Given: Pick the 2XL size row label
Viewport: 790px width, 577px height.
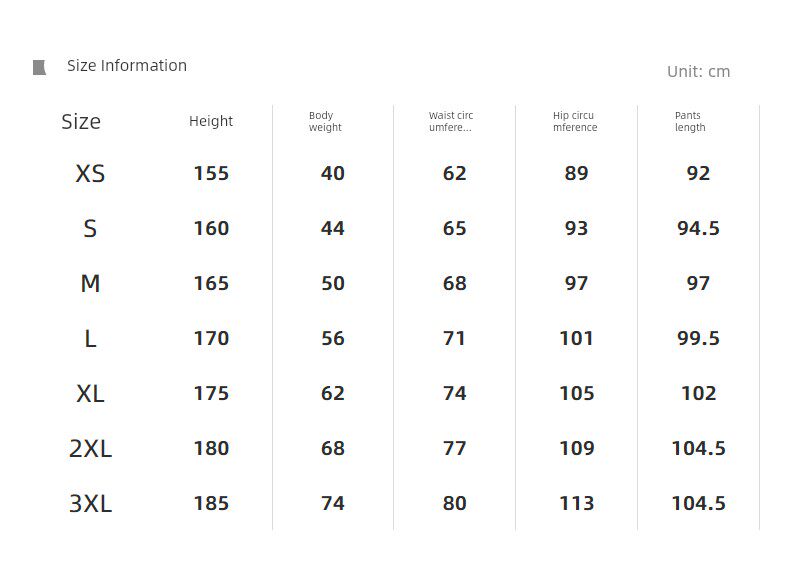Looking at the screenshot, I should point(90,449).
